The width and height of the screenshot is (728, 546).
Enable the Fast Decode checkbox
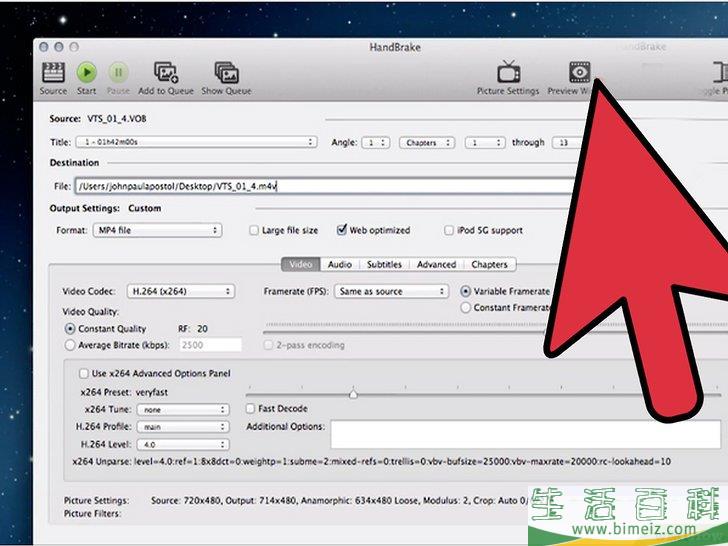pyautogui.click(x=250, y=409)
